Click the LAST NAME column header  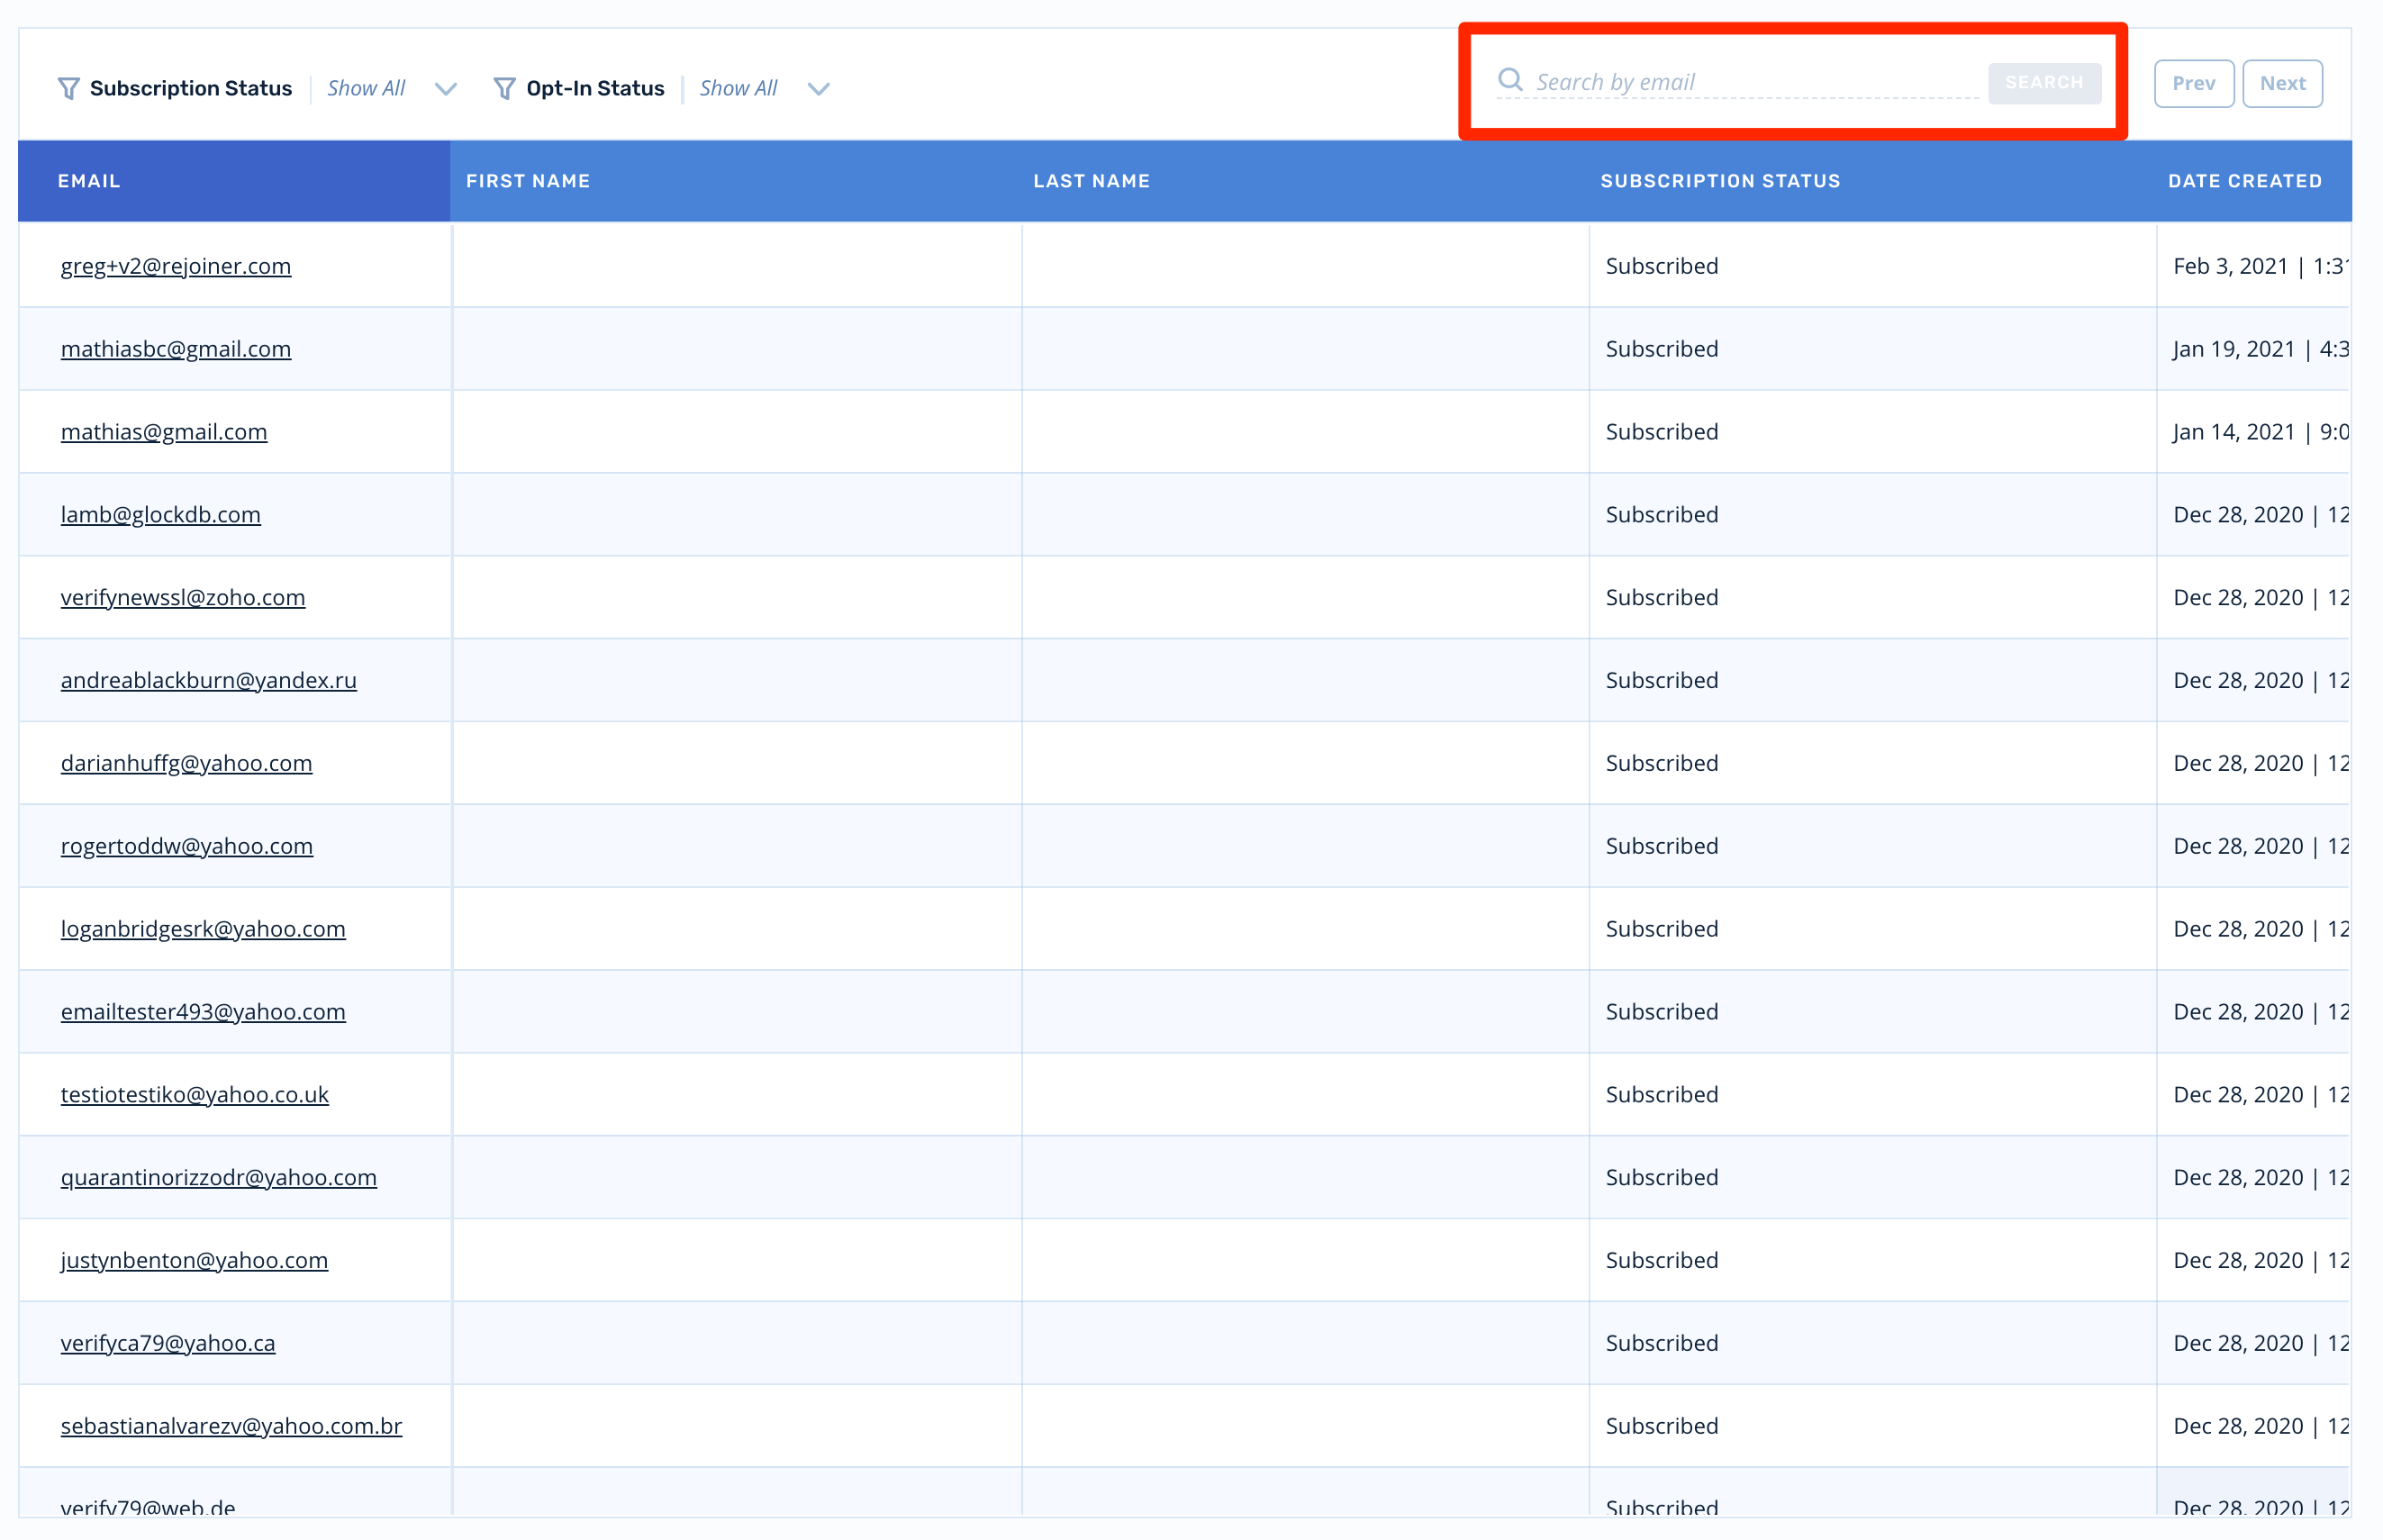(x=1091, y=181)
